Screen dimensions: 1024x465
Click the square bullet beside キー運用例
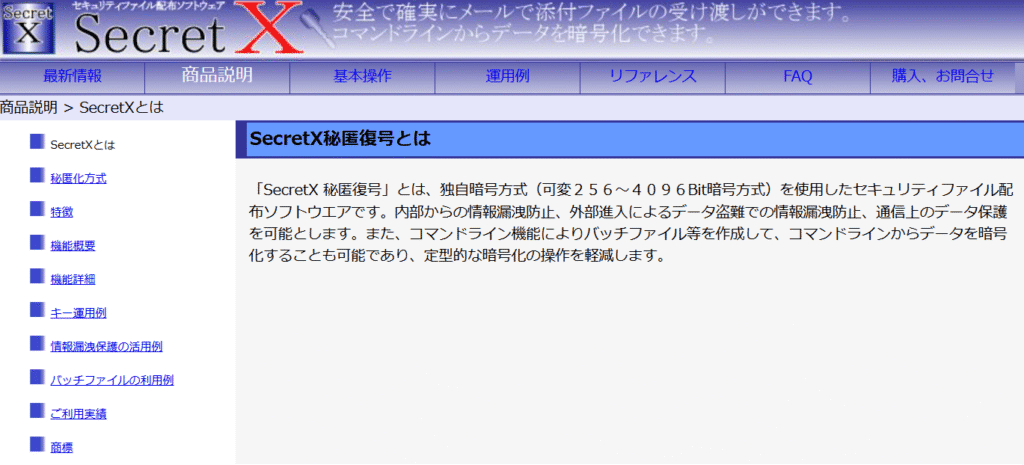37,310
